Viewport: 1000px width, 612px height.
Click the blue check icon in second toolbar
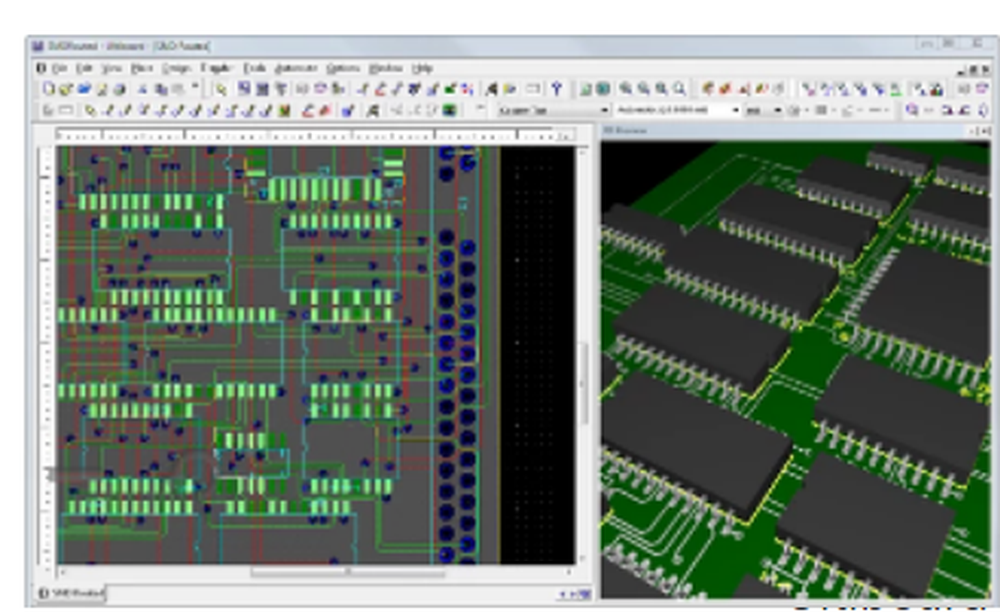(x=348, y=110)
